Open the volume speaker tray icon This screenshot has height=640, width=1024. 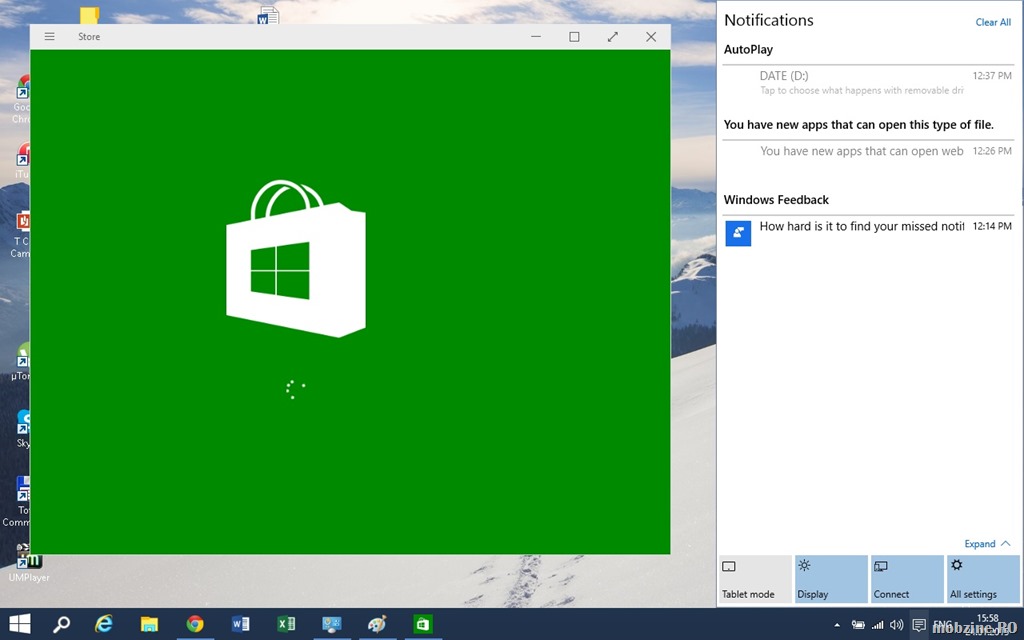point(897,625)
